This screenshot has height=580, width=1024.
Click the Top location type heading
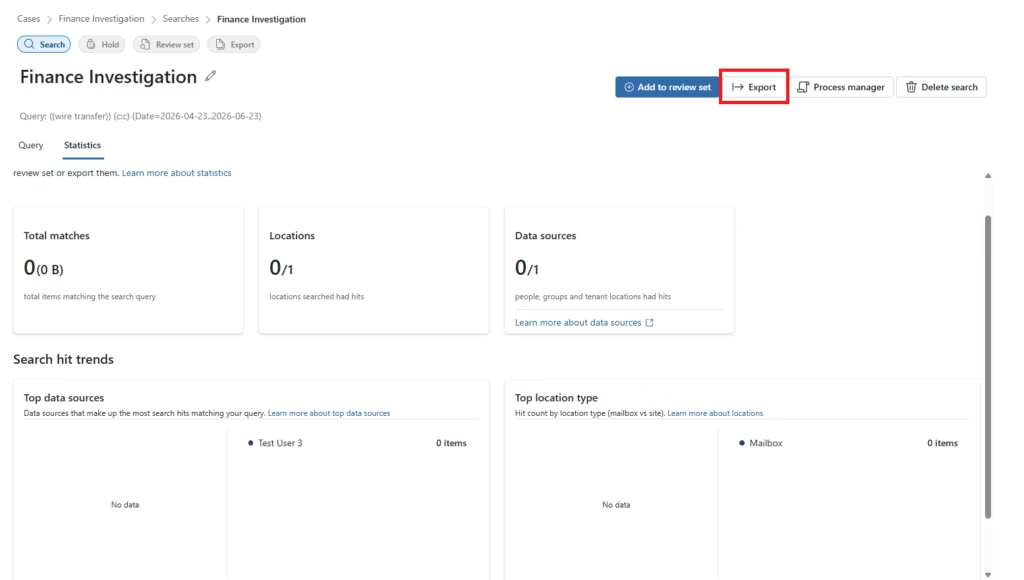click(556, 398)
